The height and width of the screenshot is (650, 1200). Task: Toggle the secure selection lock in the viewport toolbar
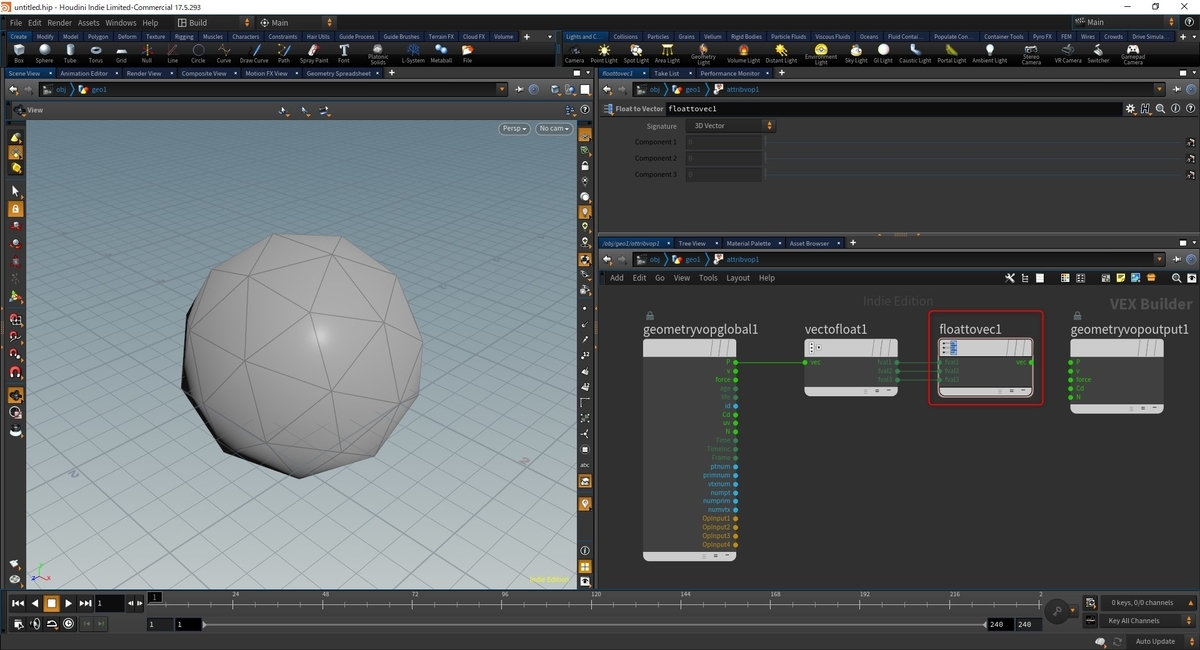point(15,207)
